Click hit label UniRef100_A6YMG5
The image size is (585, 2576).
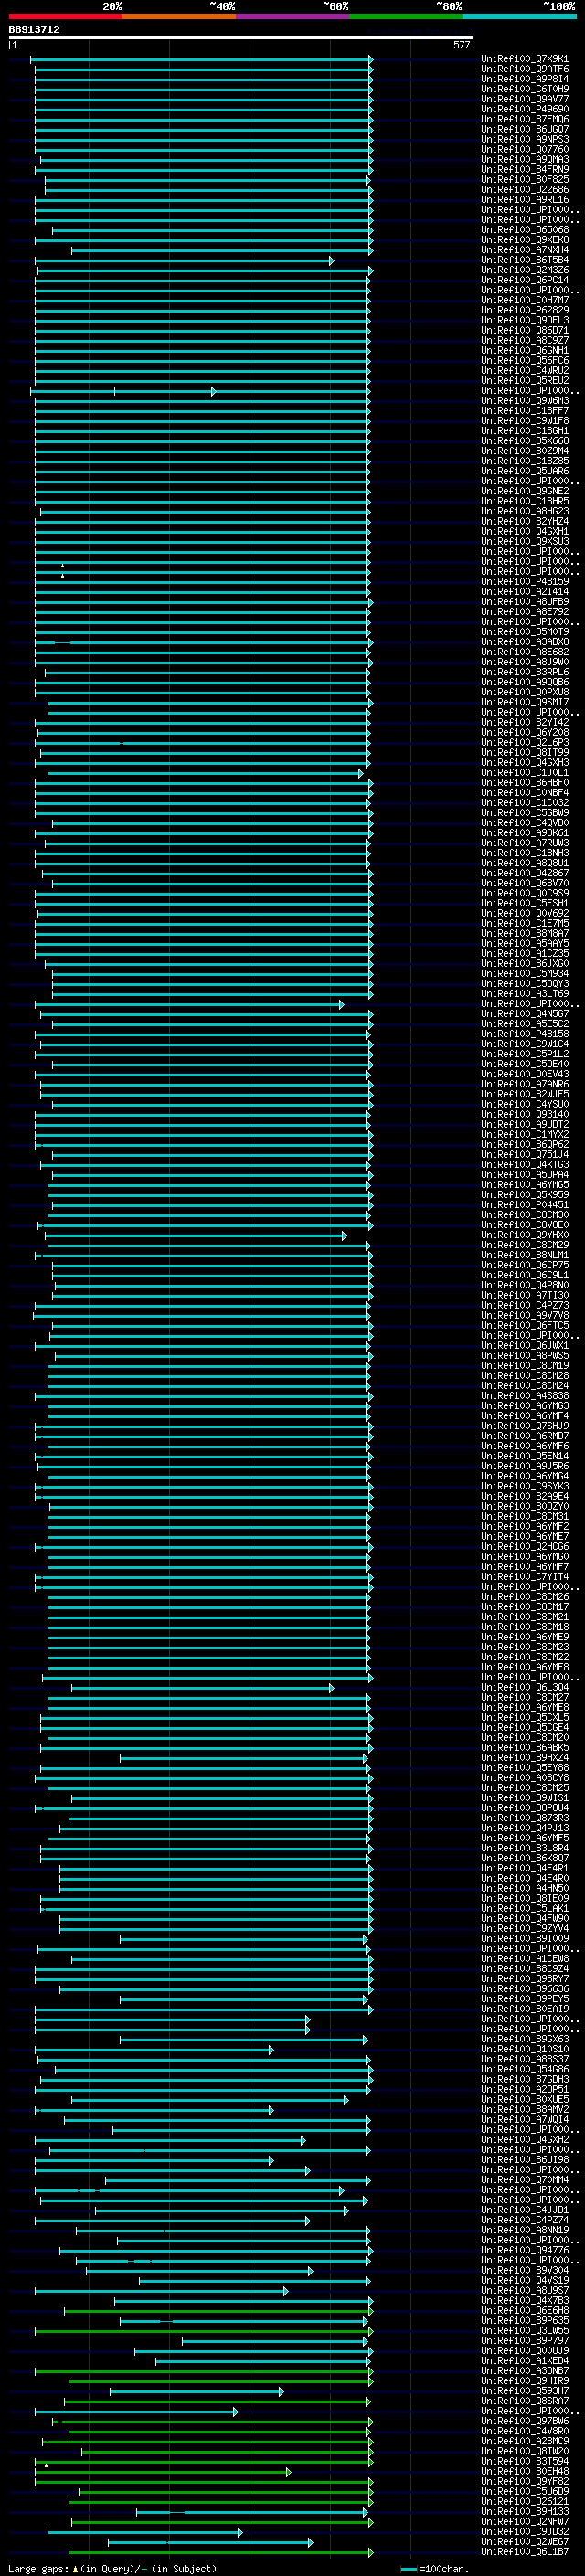pos(525,1184)
